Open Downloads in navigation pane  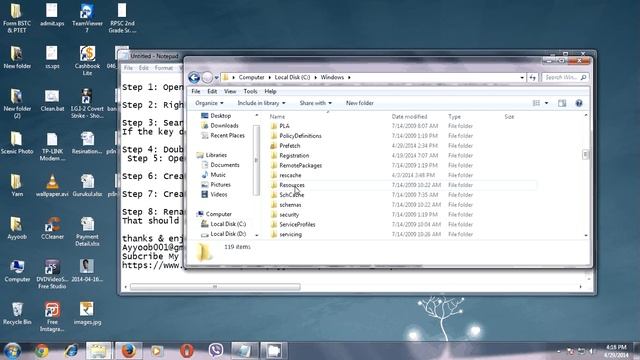pyautogui.click(x=224, y=126)
